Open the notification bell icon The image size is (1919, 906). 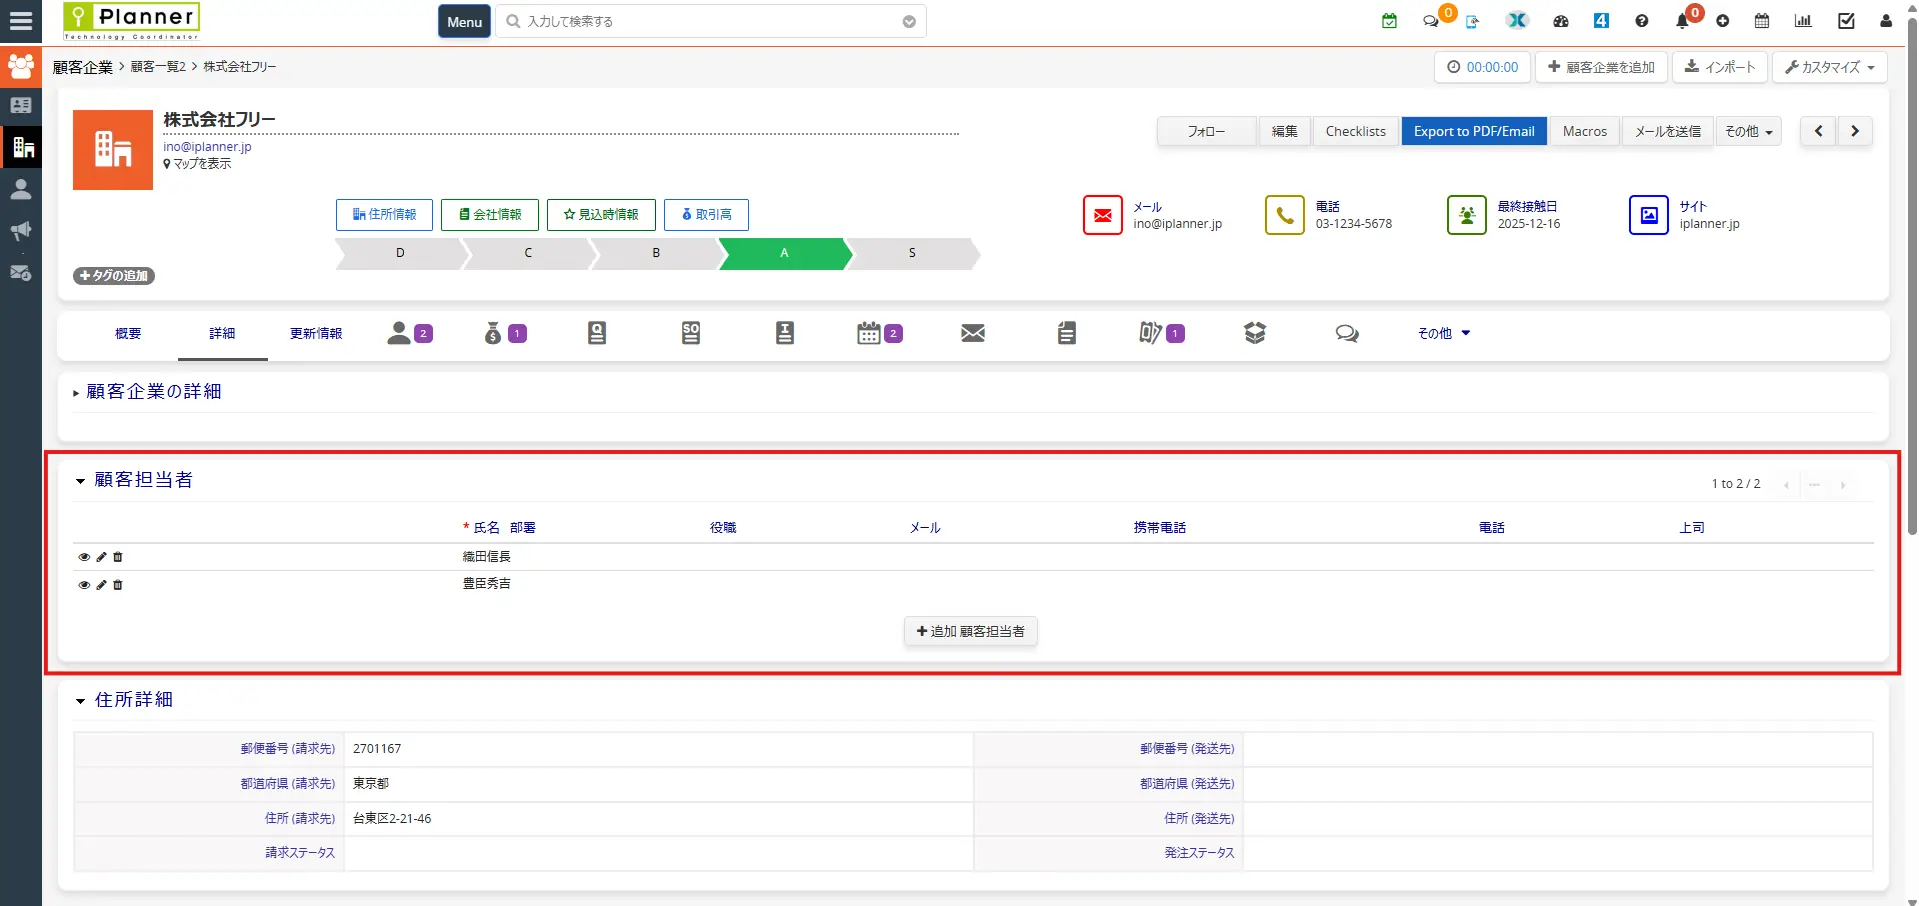(1682, 21)
